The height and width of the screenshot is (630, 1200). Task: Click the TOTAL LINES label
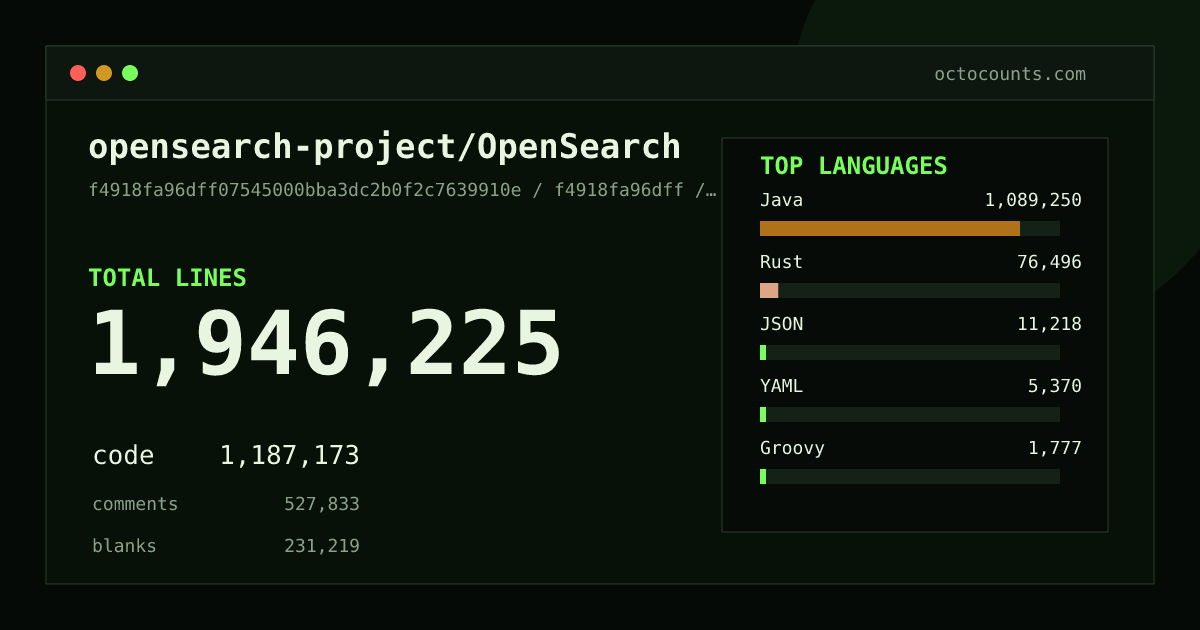tap(167, 278)
